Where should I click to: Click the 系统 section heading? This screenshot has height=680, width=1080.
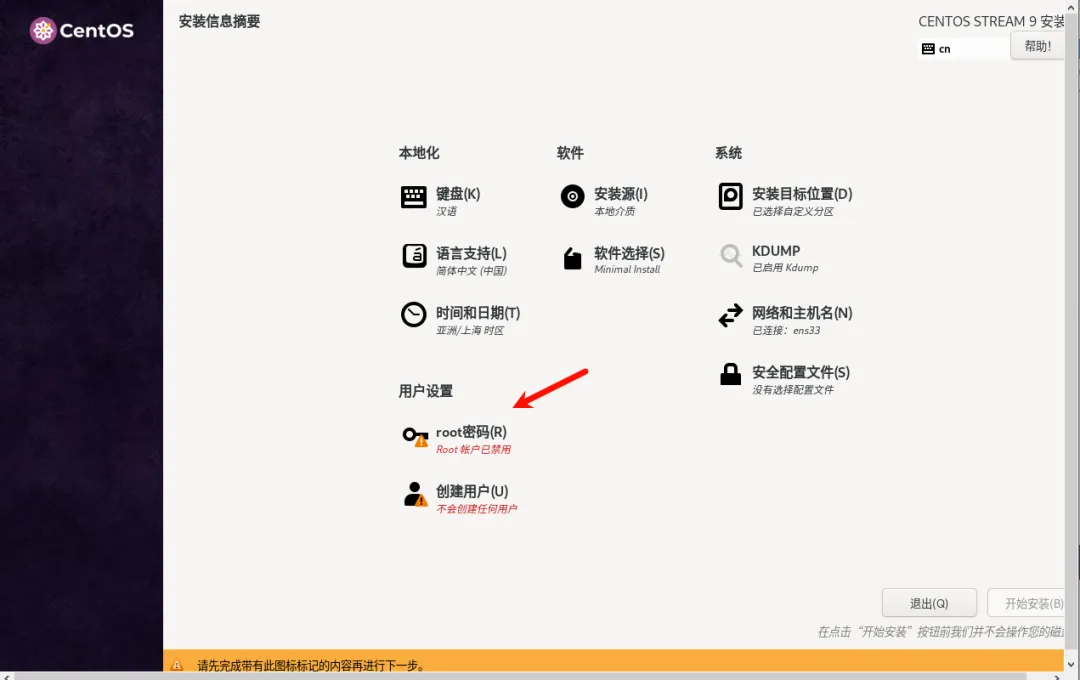728,153
